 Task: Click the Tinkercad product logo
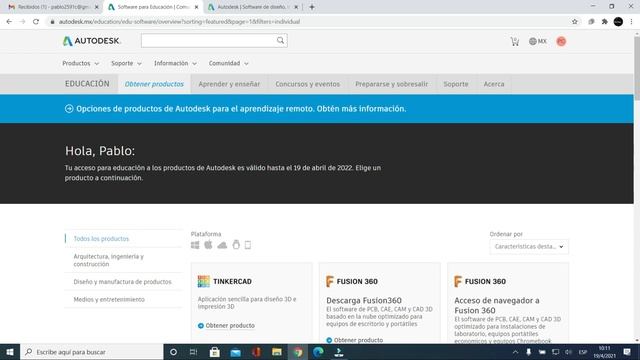[225, 281]
